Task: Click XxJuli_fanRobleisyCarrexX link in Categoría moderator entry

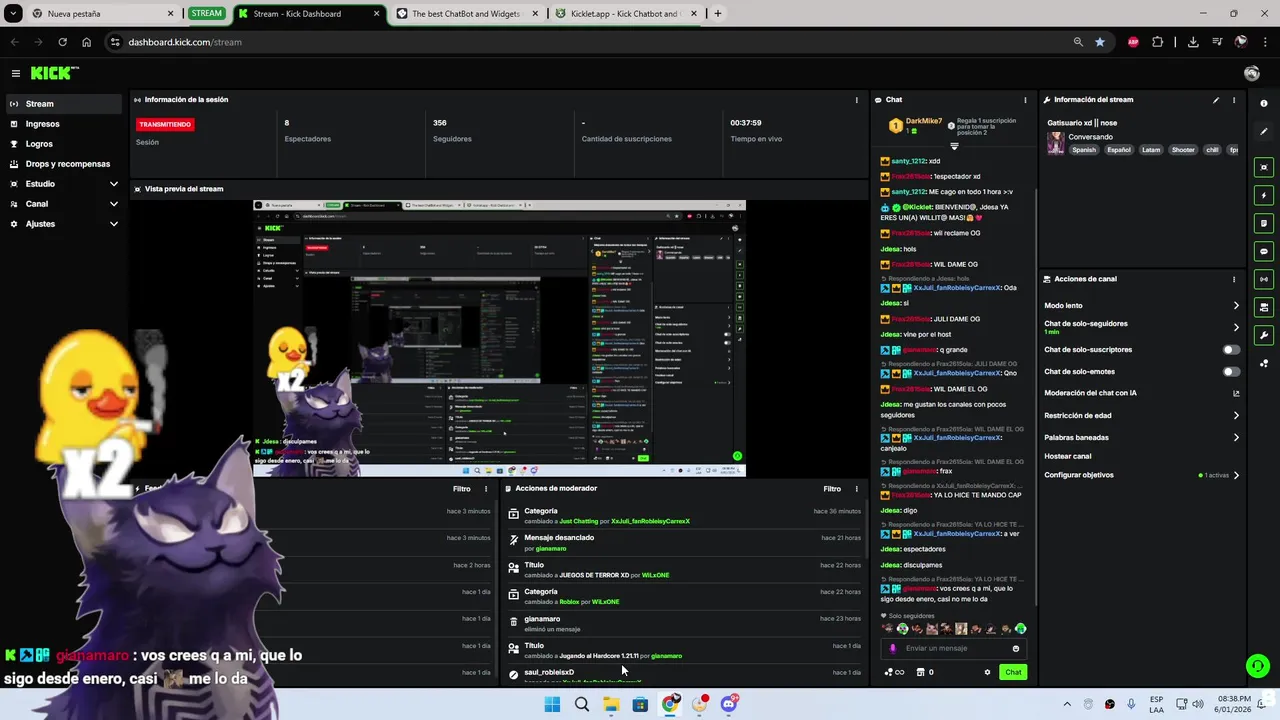Action: [x=650, y=521]
